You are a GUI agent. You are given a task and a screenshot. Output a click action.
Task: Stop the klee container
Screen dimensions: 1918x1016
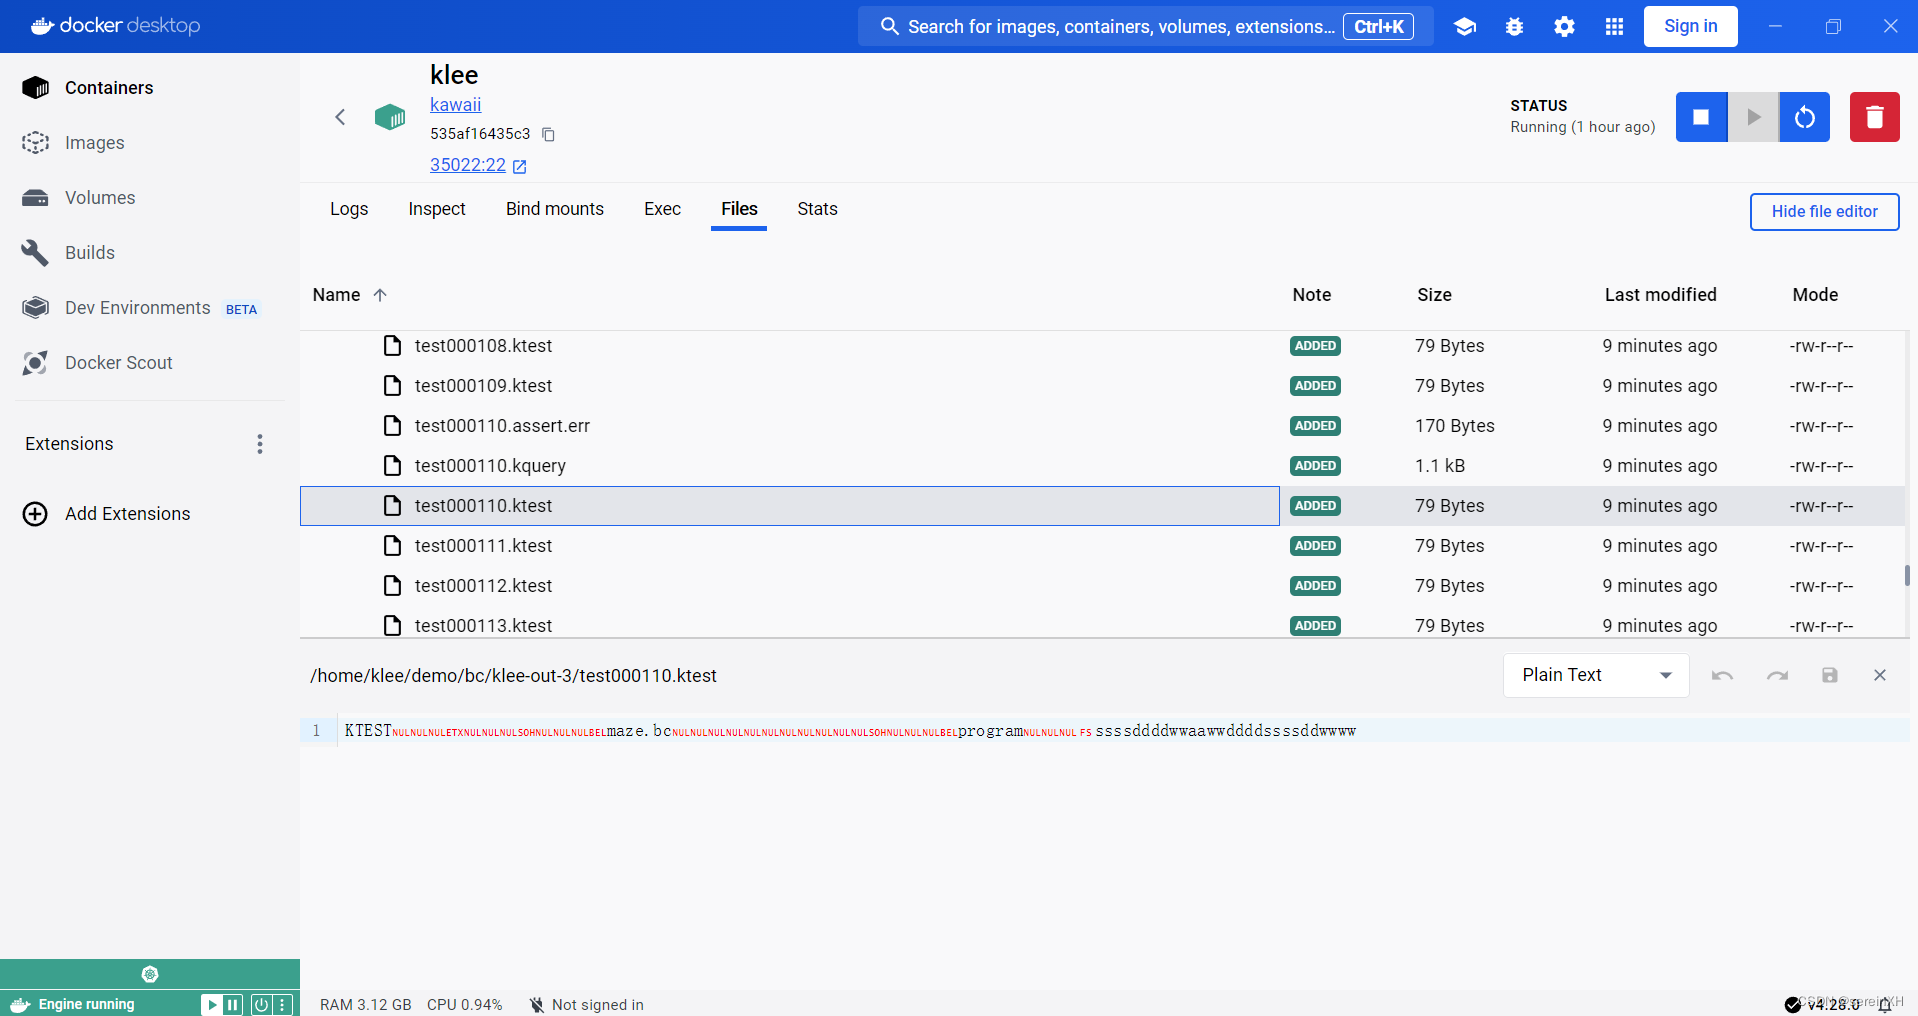(x=1701, y=117)
